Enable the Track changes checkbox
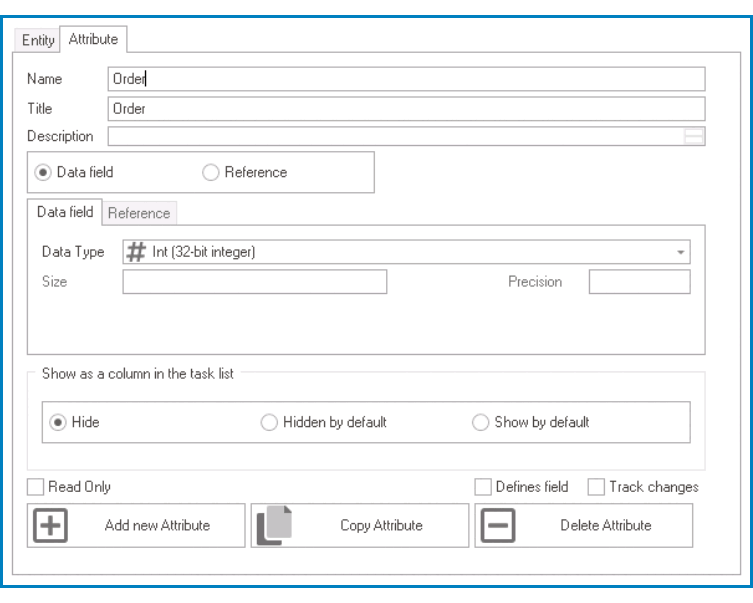 point(596,487)
